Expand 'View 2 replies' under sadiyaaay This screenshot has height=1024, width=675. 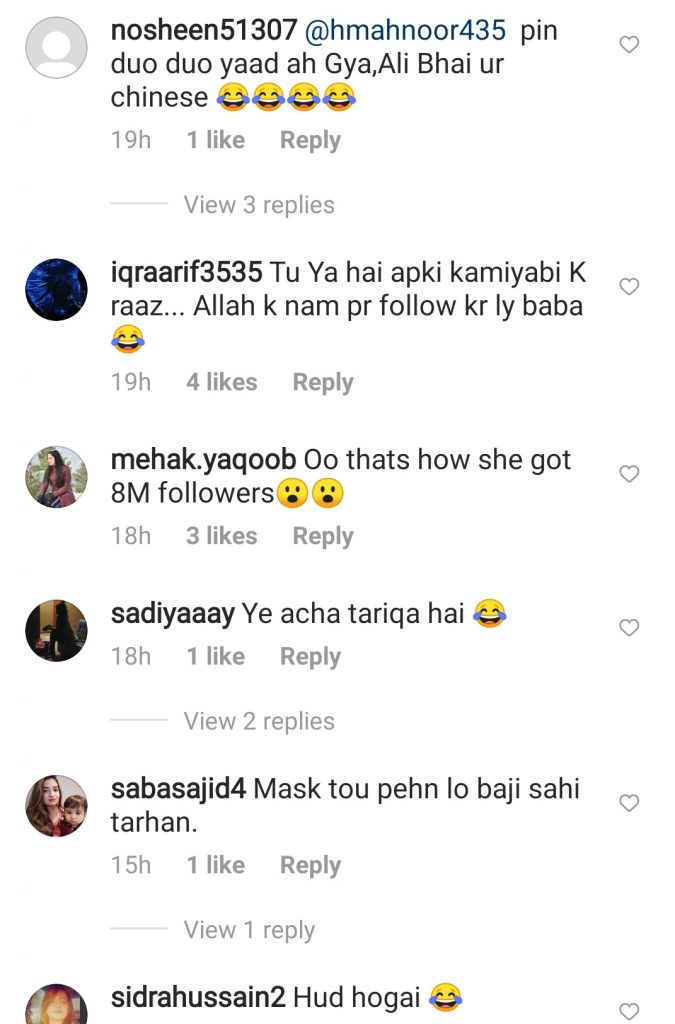tap(258, 721)
